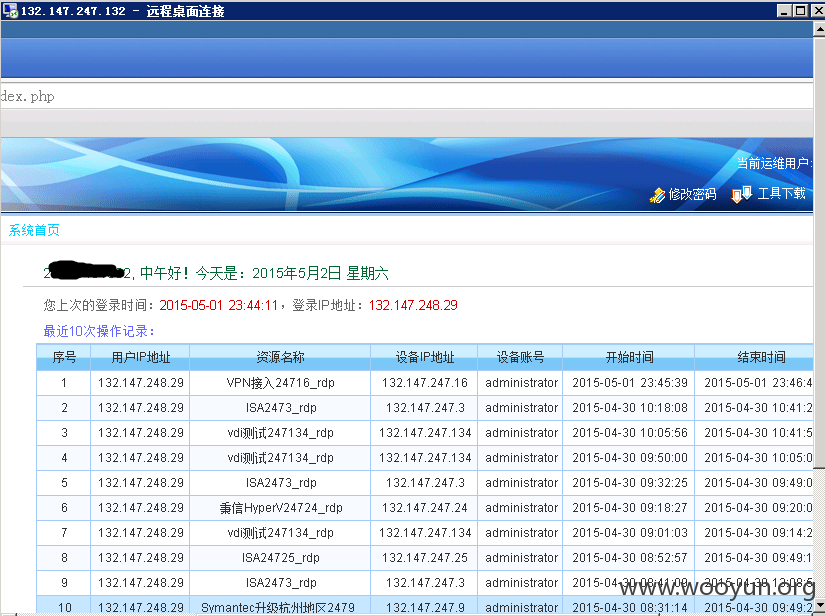The image size is (825, 616).
Task: Click the 开始时间 column header
Action: 629,358
